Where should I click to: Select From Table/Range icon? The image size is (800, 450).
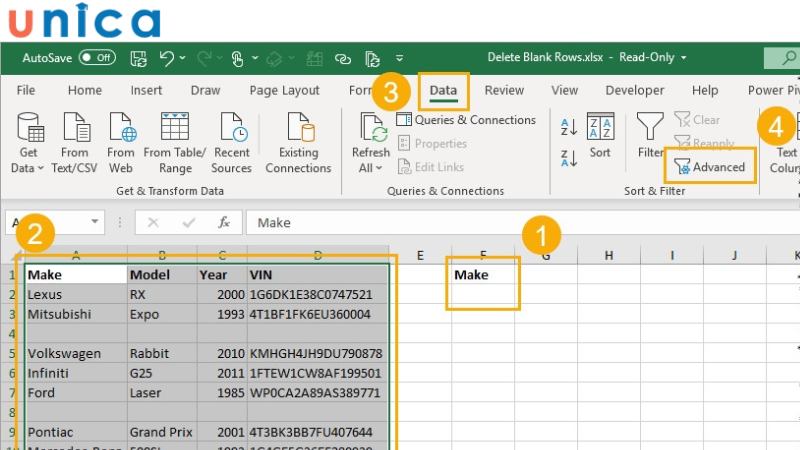click(x=175, y=140)
